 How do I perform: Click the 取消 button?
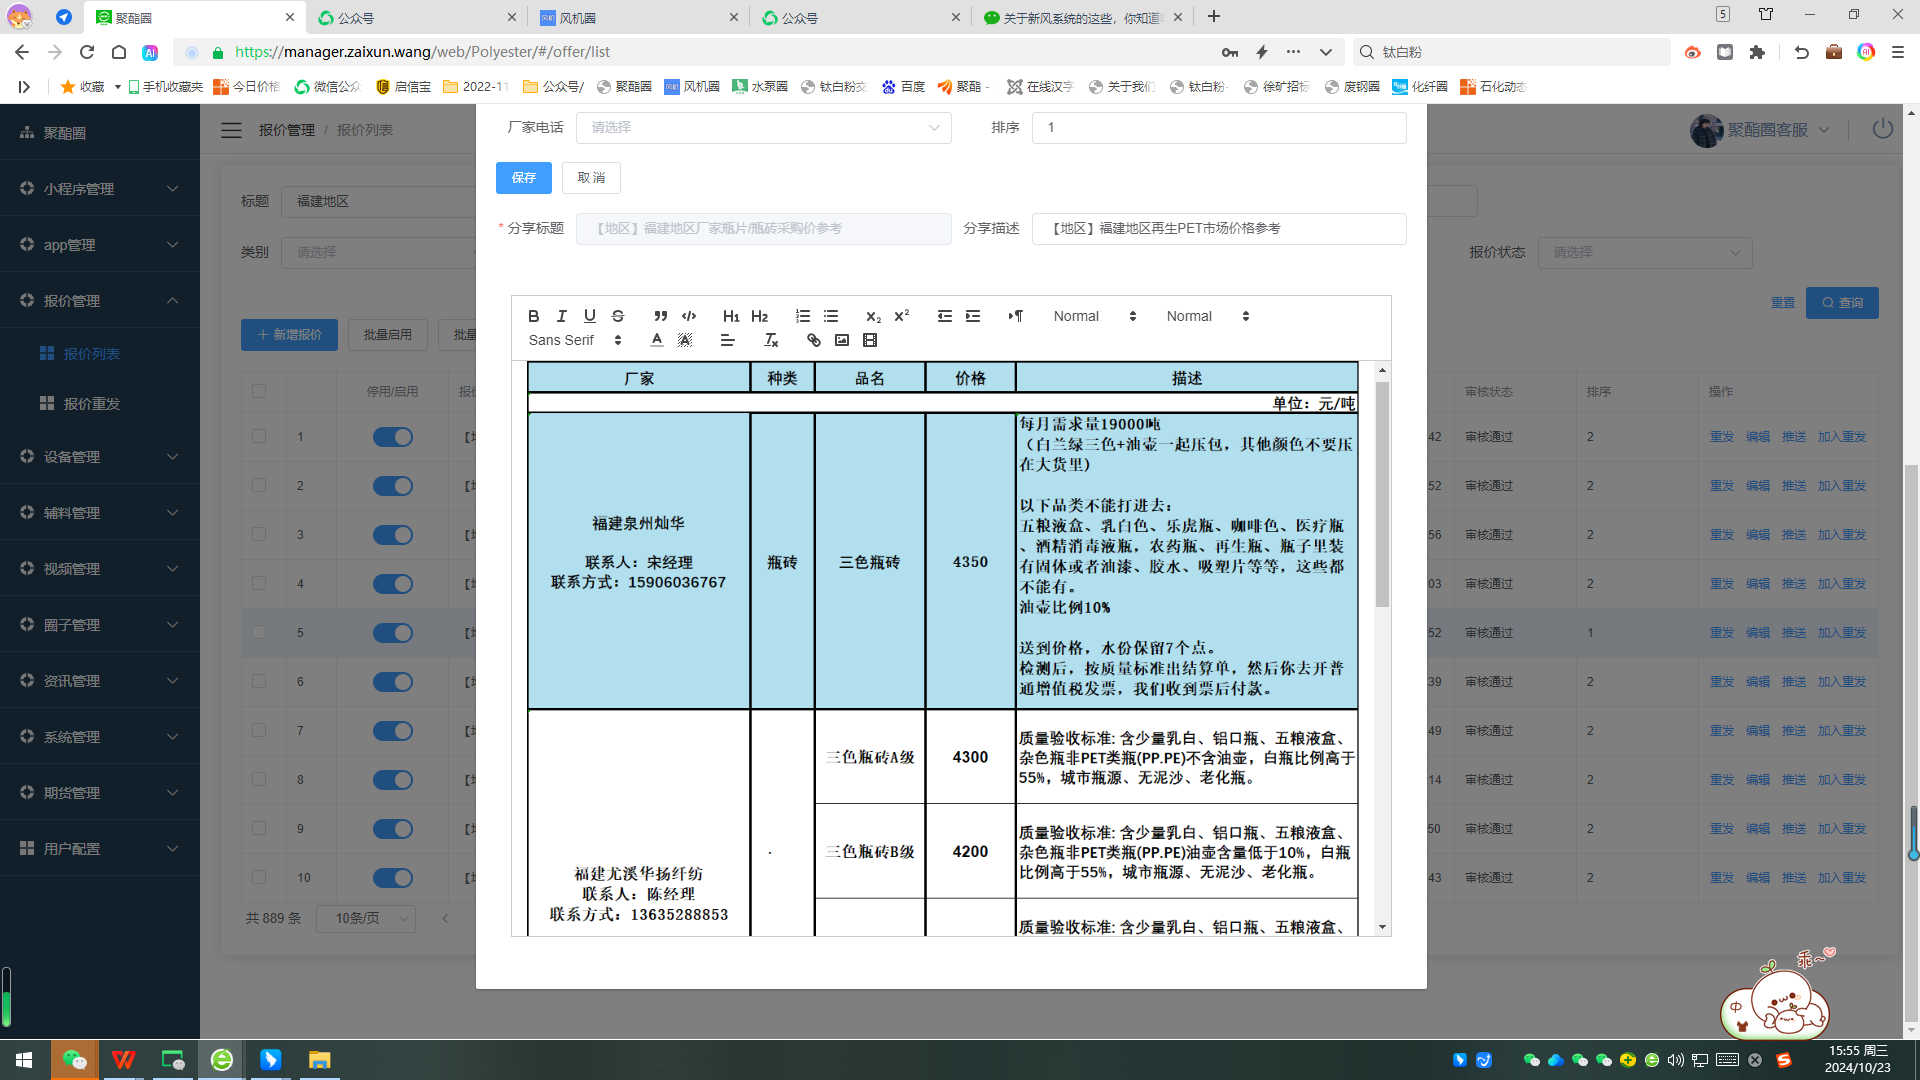591,178
